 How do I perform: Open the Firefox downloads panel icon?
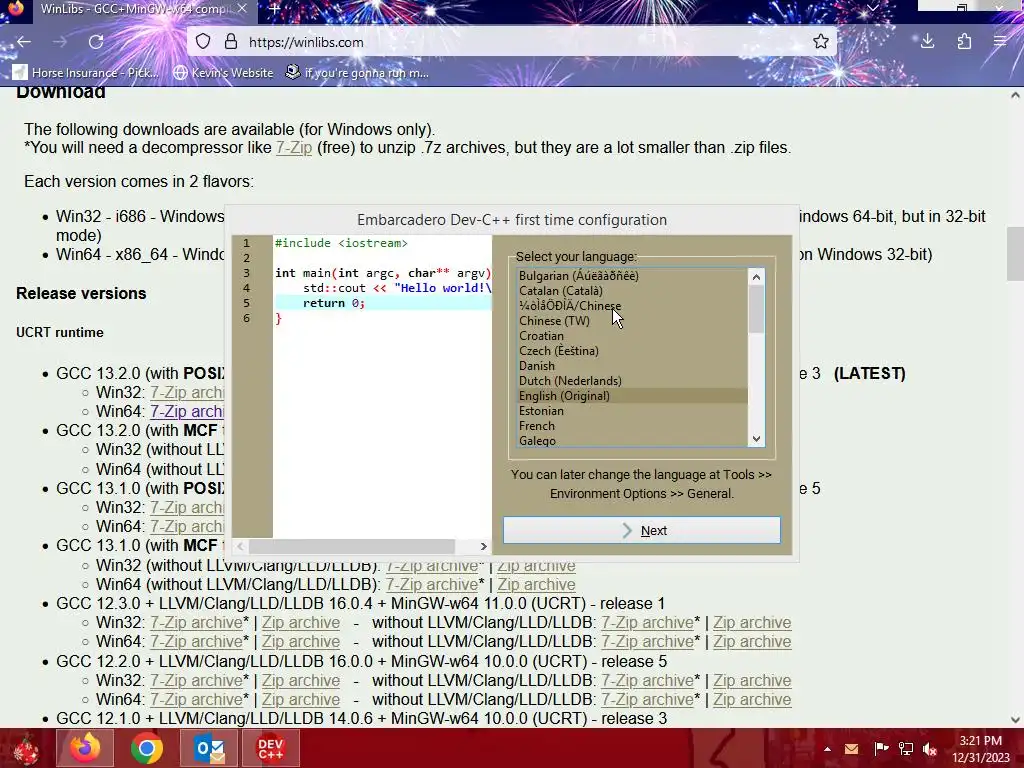[927, 42]
